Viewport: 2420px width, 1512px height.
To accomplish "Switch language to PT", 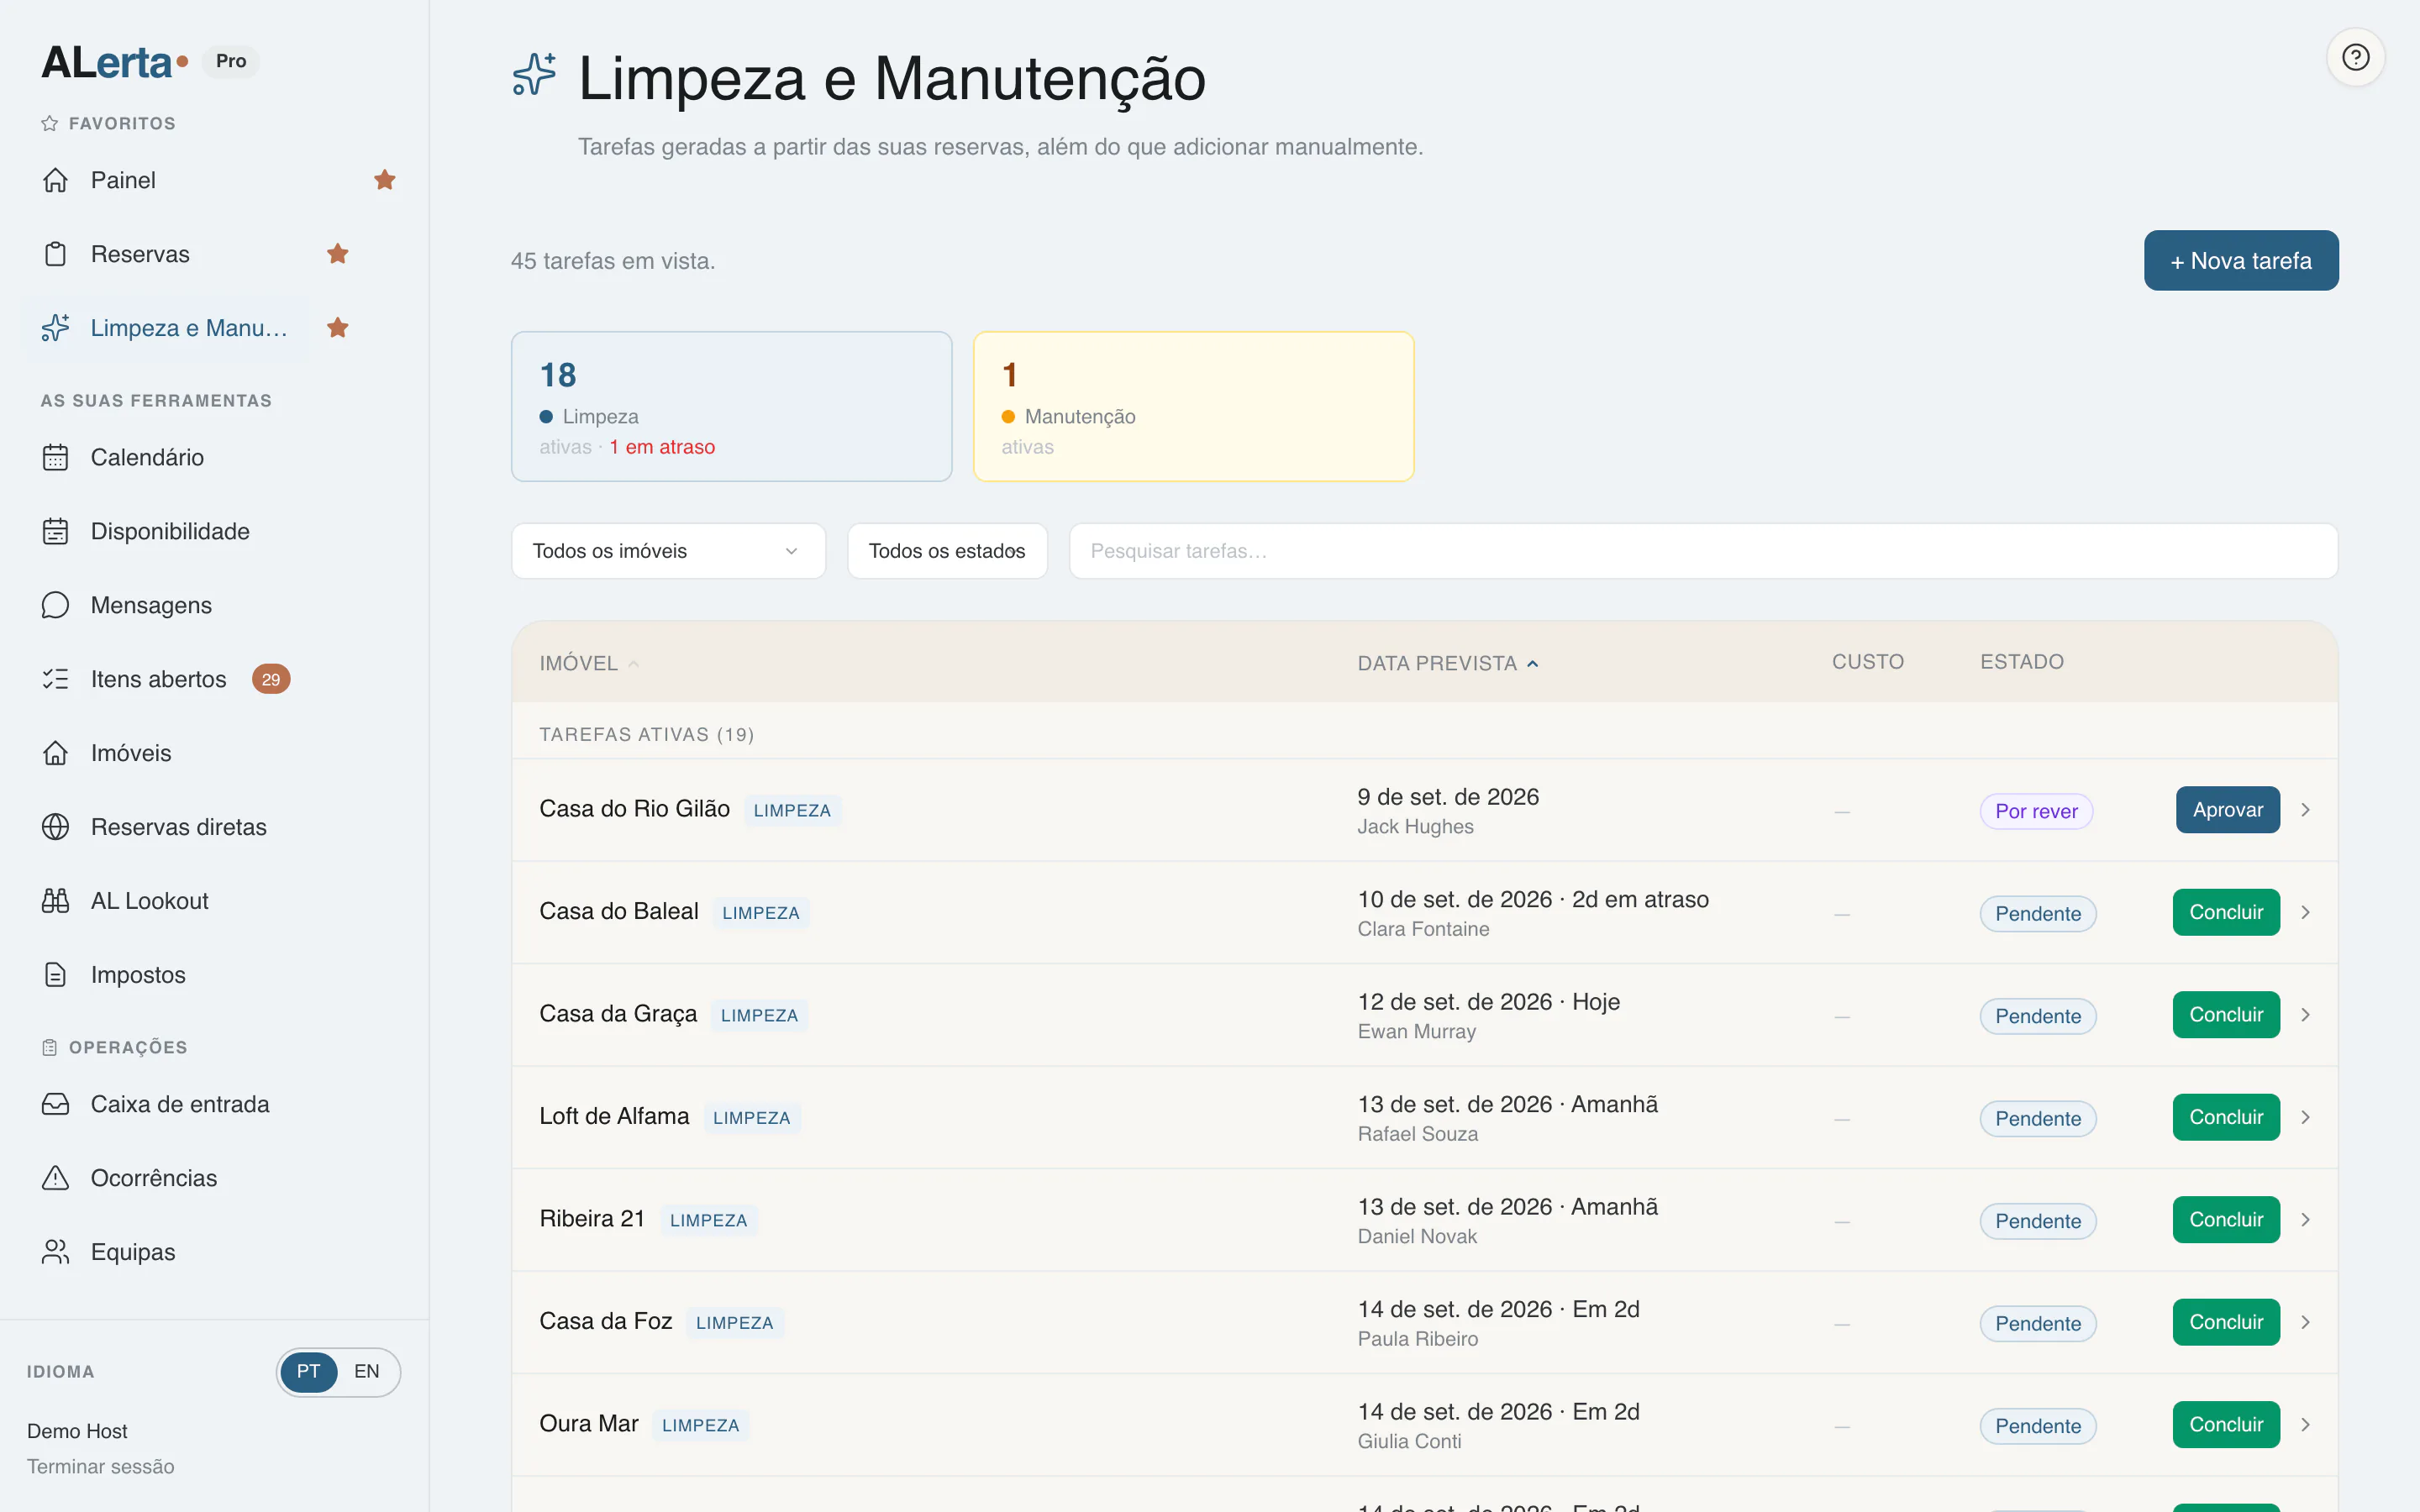I will tap(308, 1371).
